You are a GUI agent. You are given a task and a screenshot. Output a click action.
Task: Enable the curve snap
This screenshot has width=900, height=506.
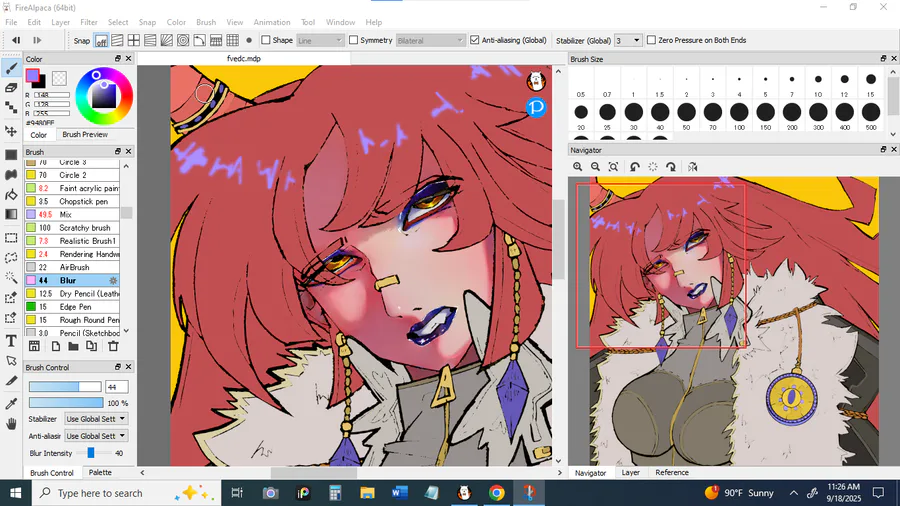pyautogui.click(x=199, y=40)
